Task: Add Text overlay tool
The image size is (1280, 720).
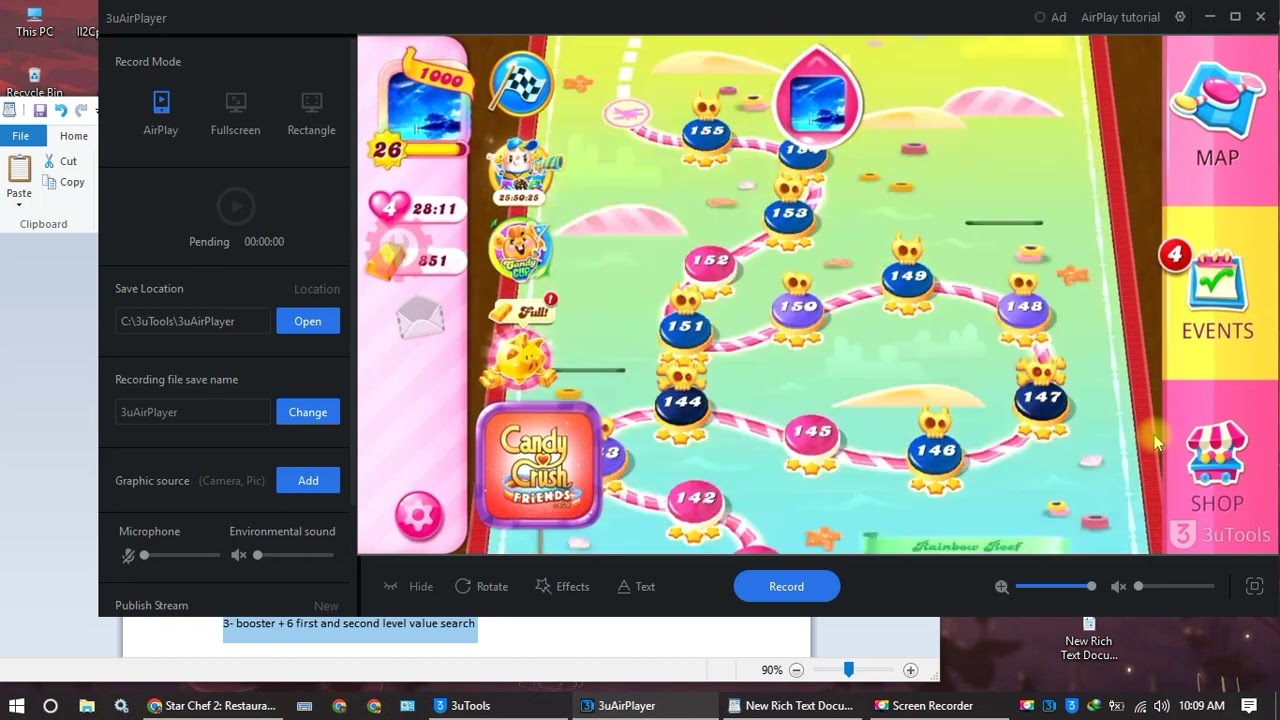Action: (636, 587)
